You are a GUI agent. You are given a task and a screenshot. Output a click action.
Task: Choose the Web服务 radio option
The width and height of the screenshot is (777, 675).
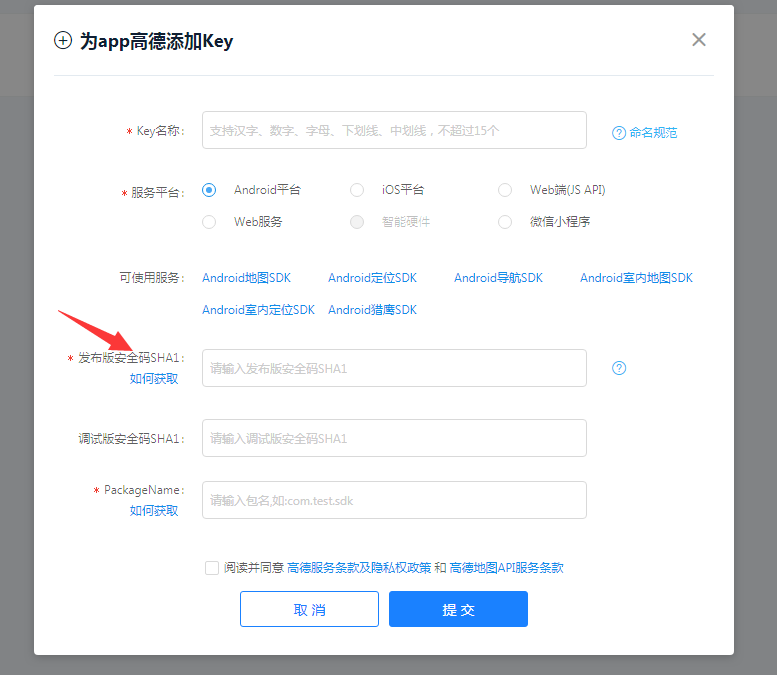tap(209, 222)
